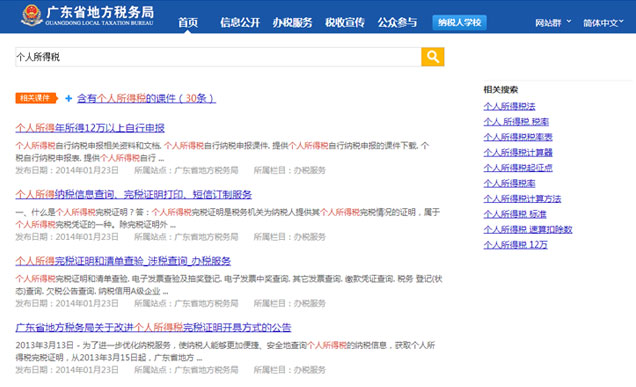Open result 个人所得纳税信息查询、完税证明打印、短信订制服务

click(x=133, y=195)
